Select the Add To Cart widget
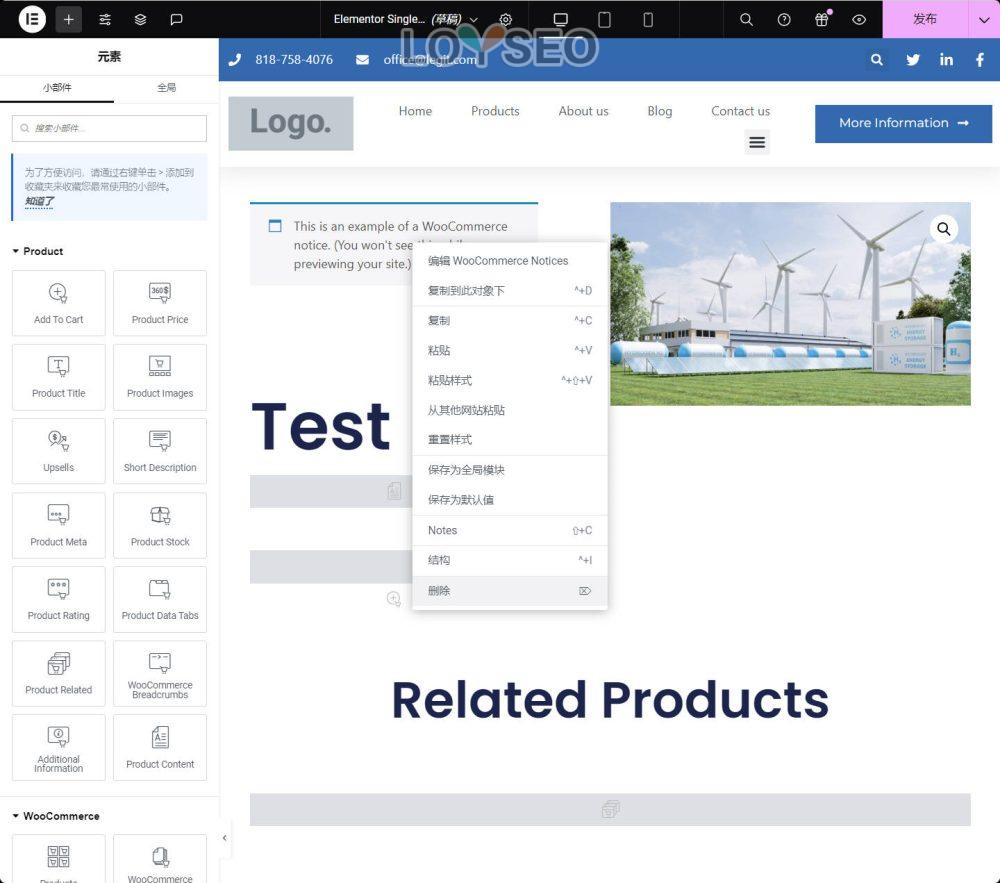The height and width of the screenshot is (883, 1000). (x=59, y=303)
